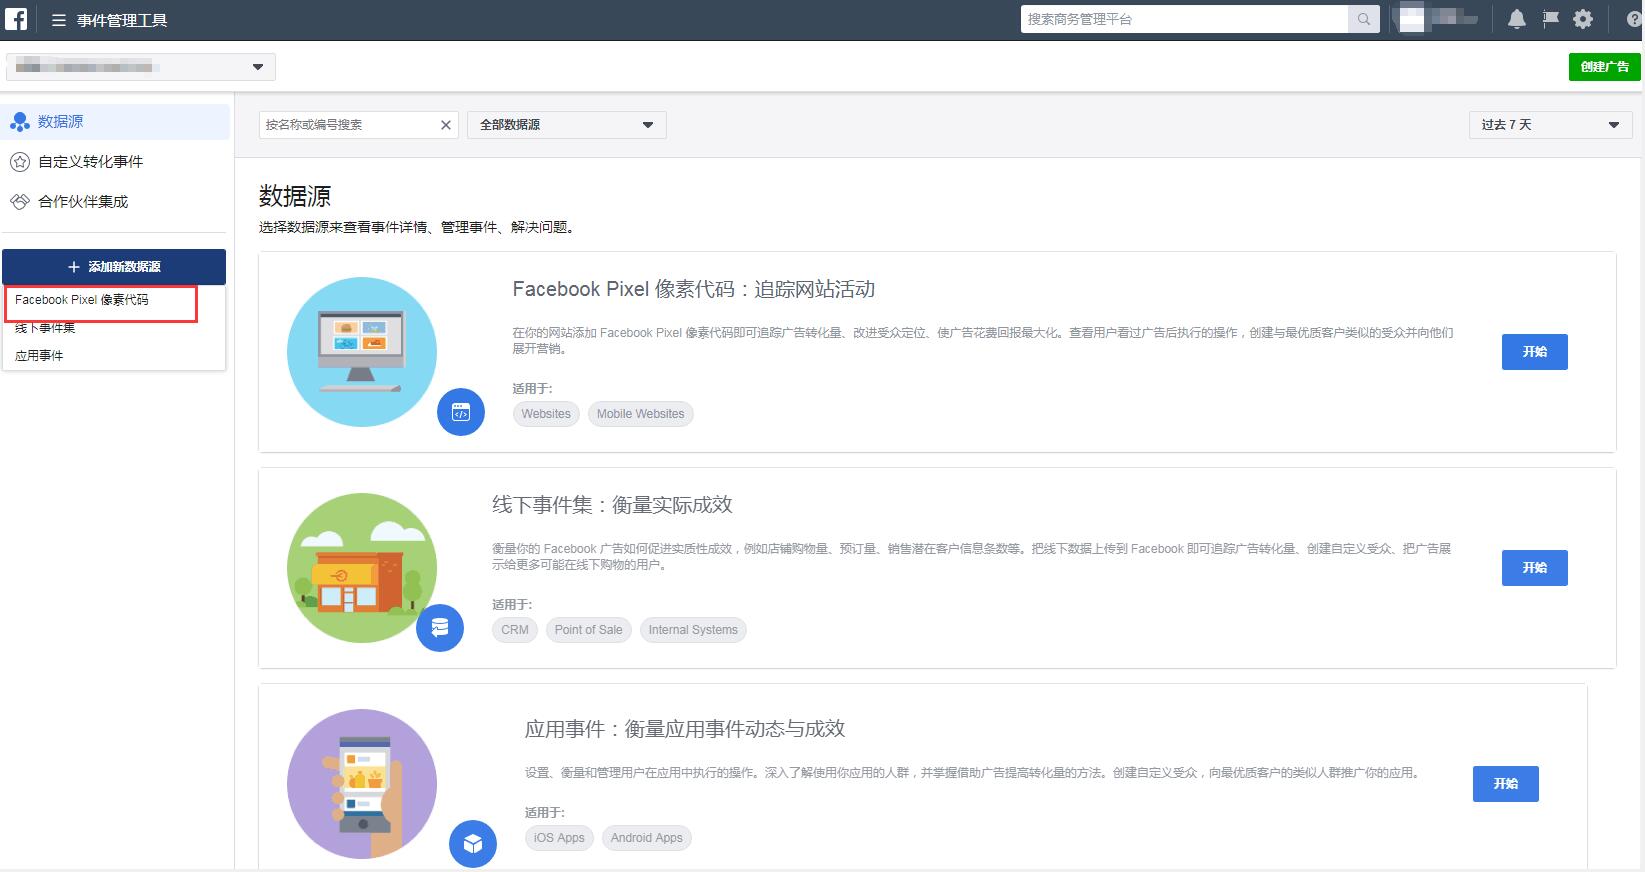Click the phone in hand illustration
The image size is (1645, 872).
click(x=362, y=784)
